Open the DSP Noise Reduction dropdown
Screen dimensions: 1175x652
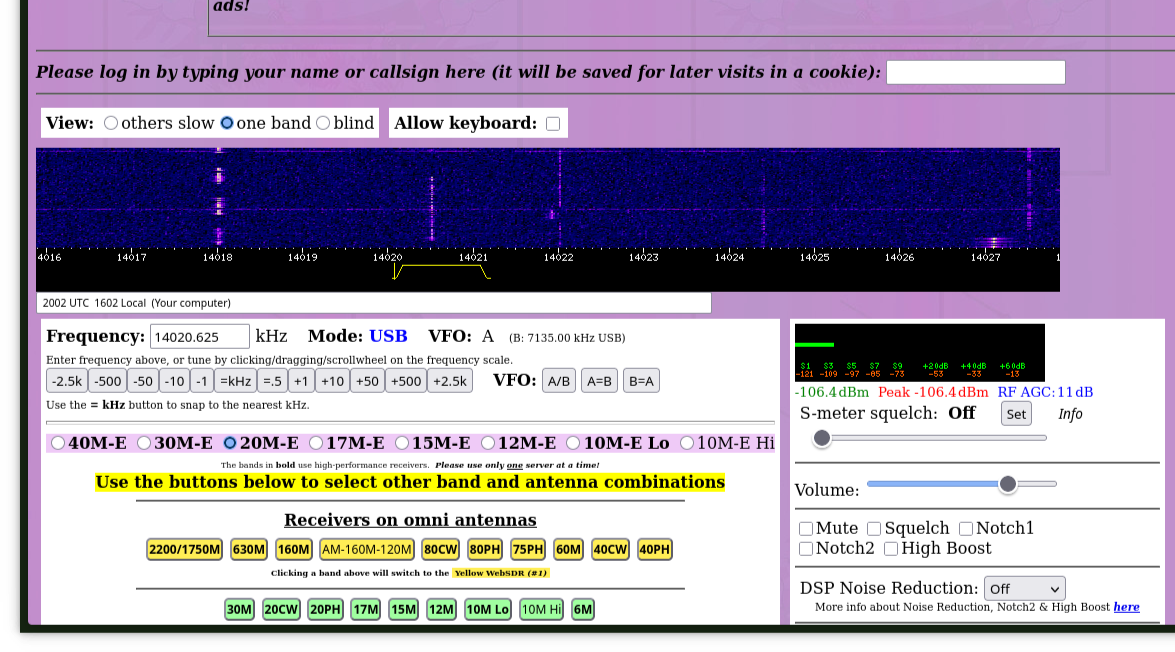(1024, 588)
